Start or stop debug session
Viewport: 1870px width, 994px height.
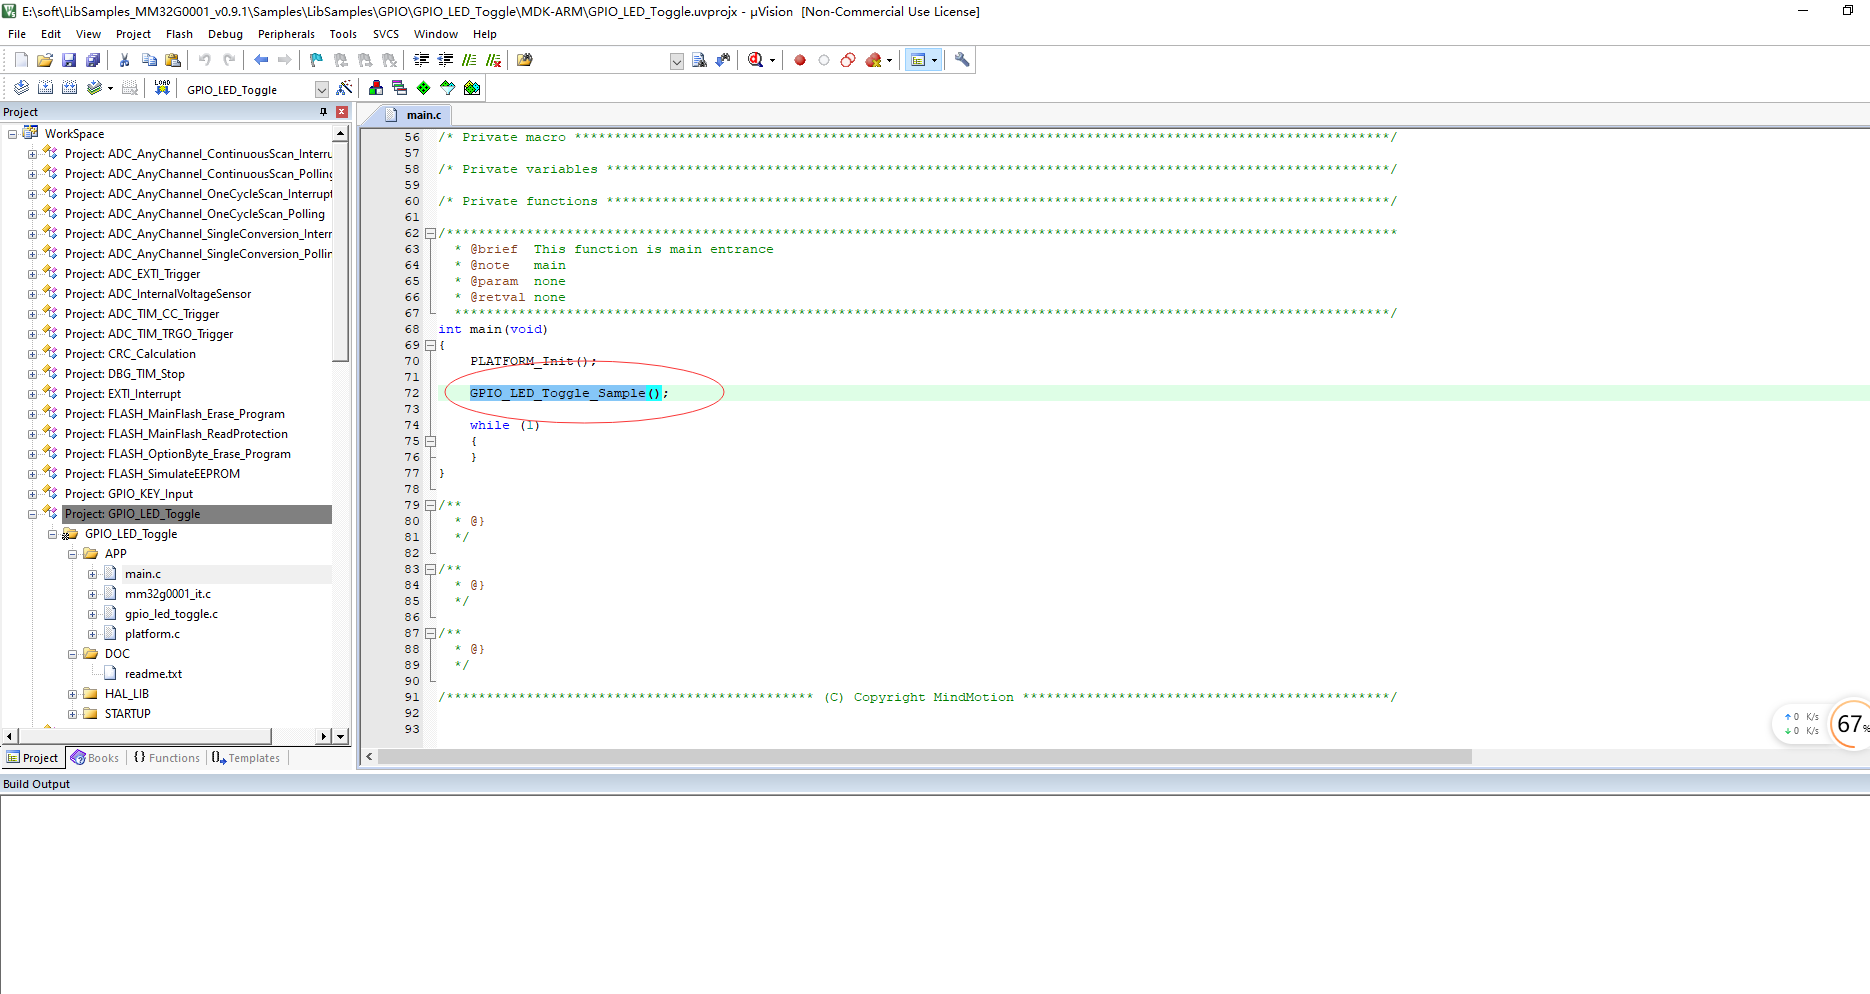click(756, 60)
